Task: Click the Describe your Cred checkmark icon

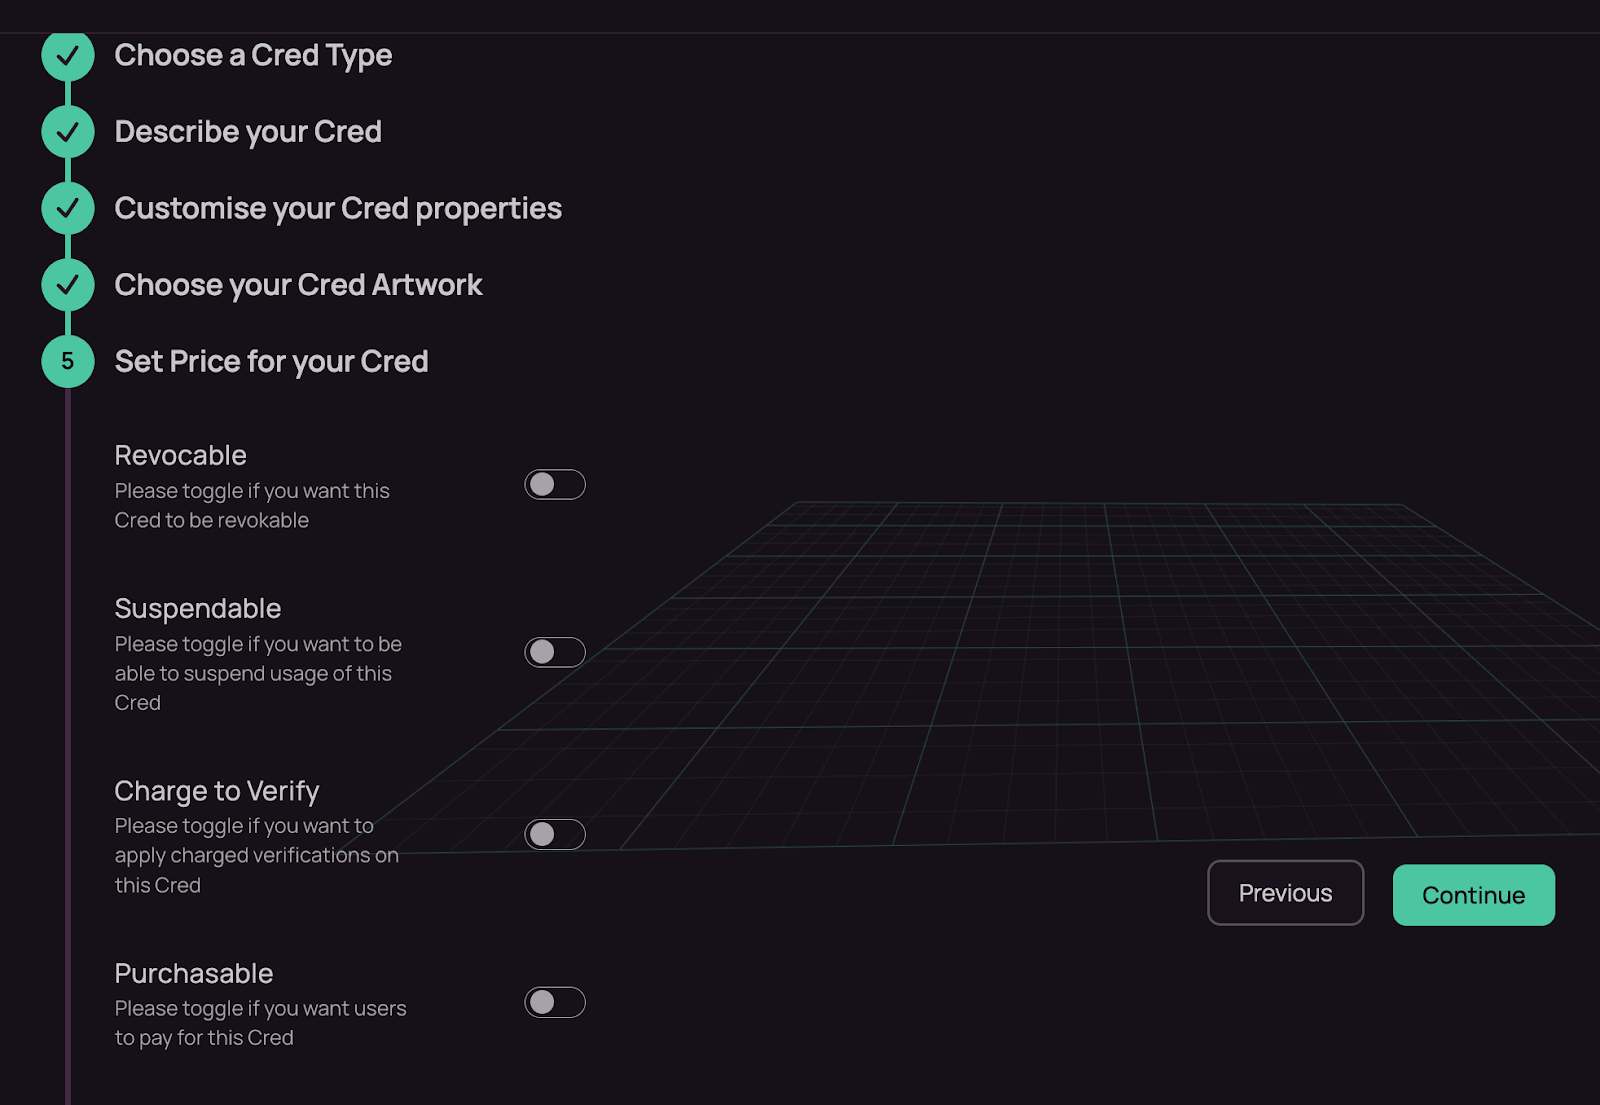Action: [x=68, y=132]
